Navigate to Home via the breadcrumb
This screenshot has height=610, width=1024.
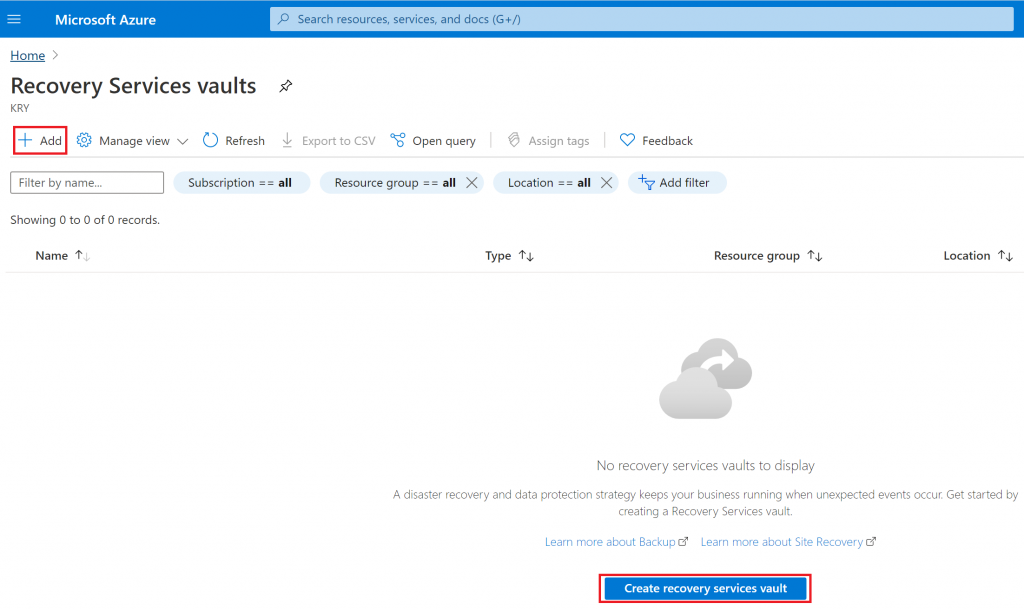click(x=27, y=55)
